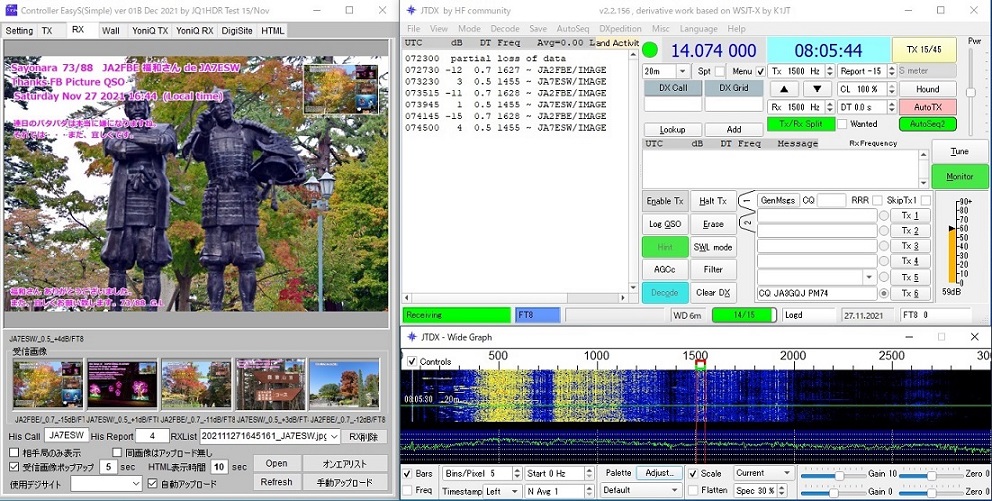Toggle the Menu checkbox in JTDX
This screenshot has width=992, height=501.
click(x=760, y=71)
